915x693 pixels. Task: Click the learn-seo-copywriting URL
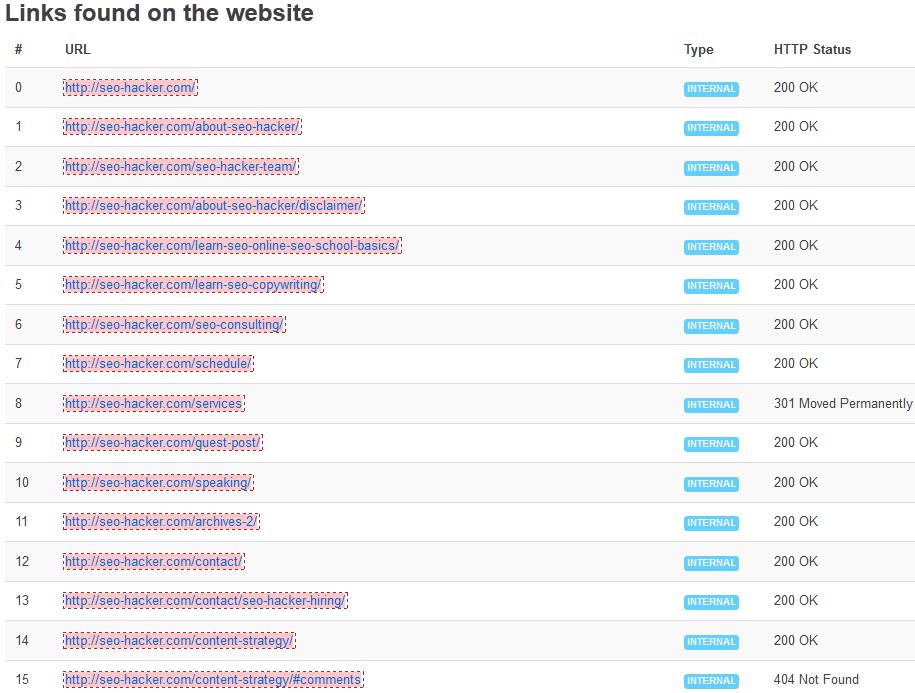193,285
